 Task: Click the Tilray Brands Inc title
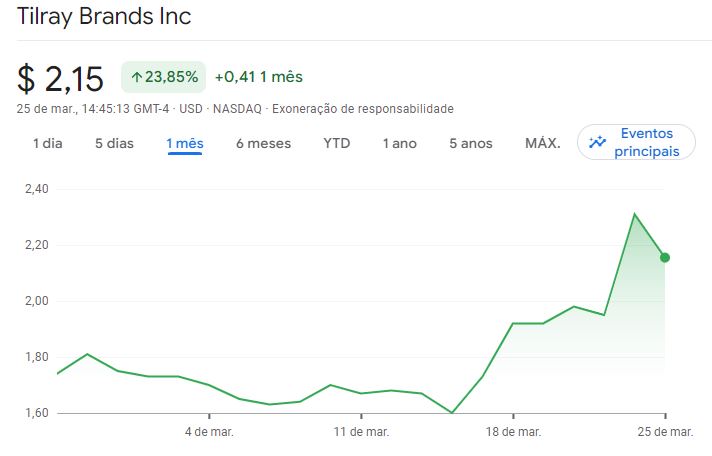point(104,17)
